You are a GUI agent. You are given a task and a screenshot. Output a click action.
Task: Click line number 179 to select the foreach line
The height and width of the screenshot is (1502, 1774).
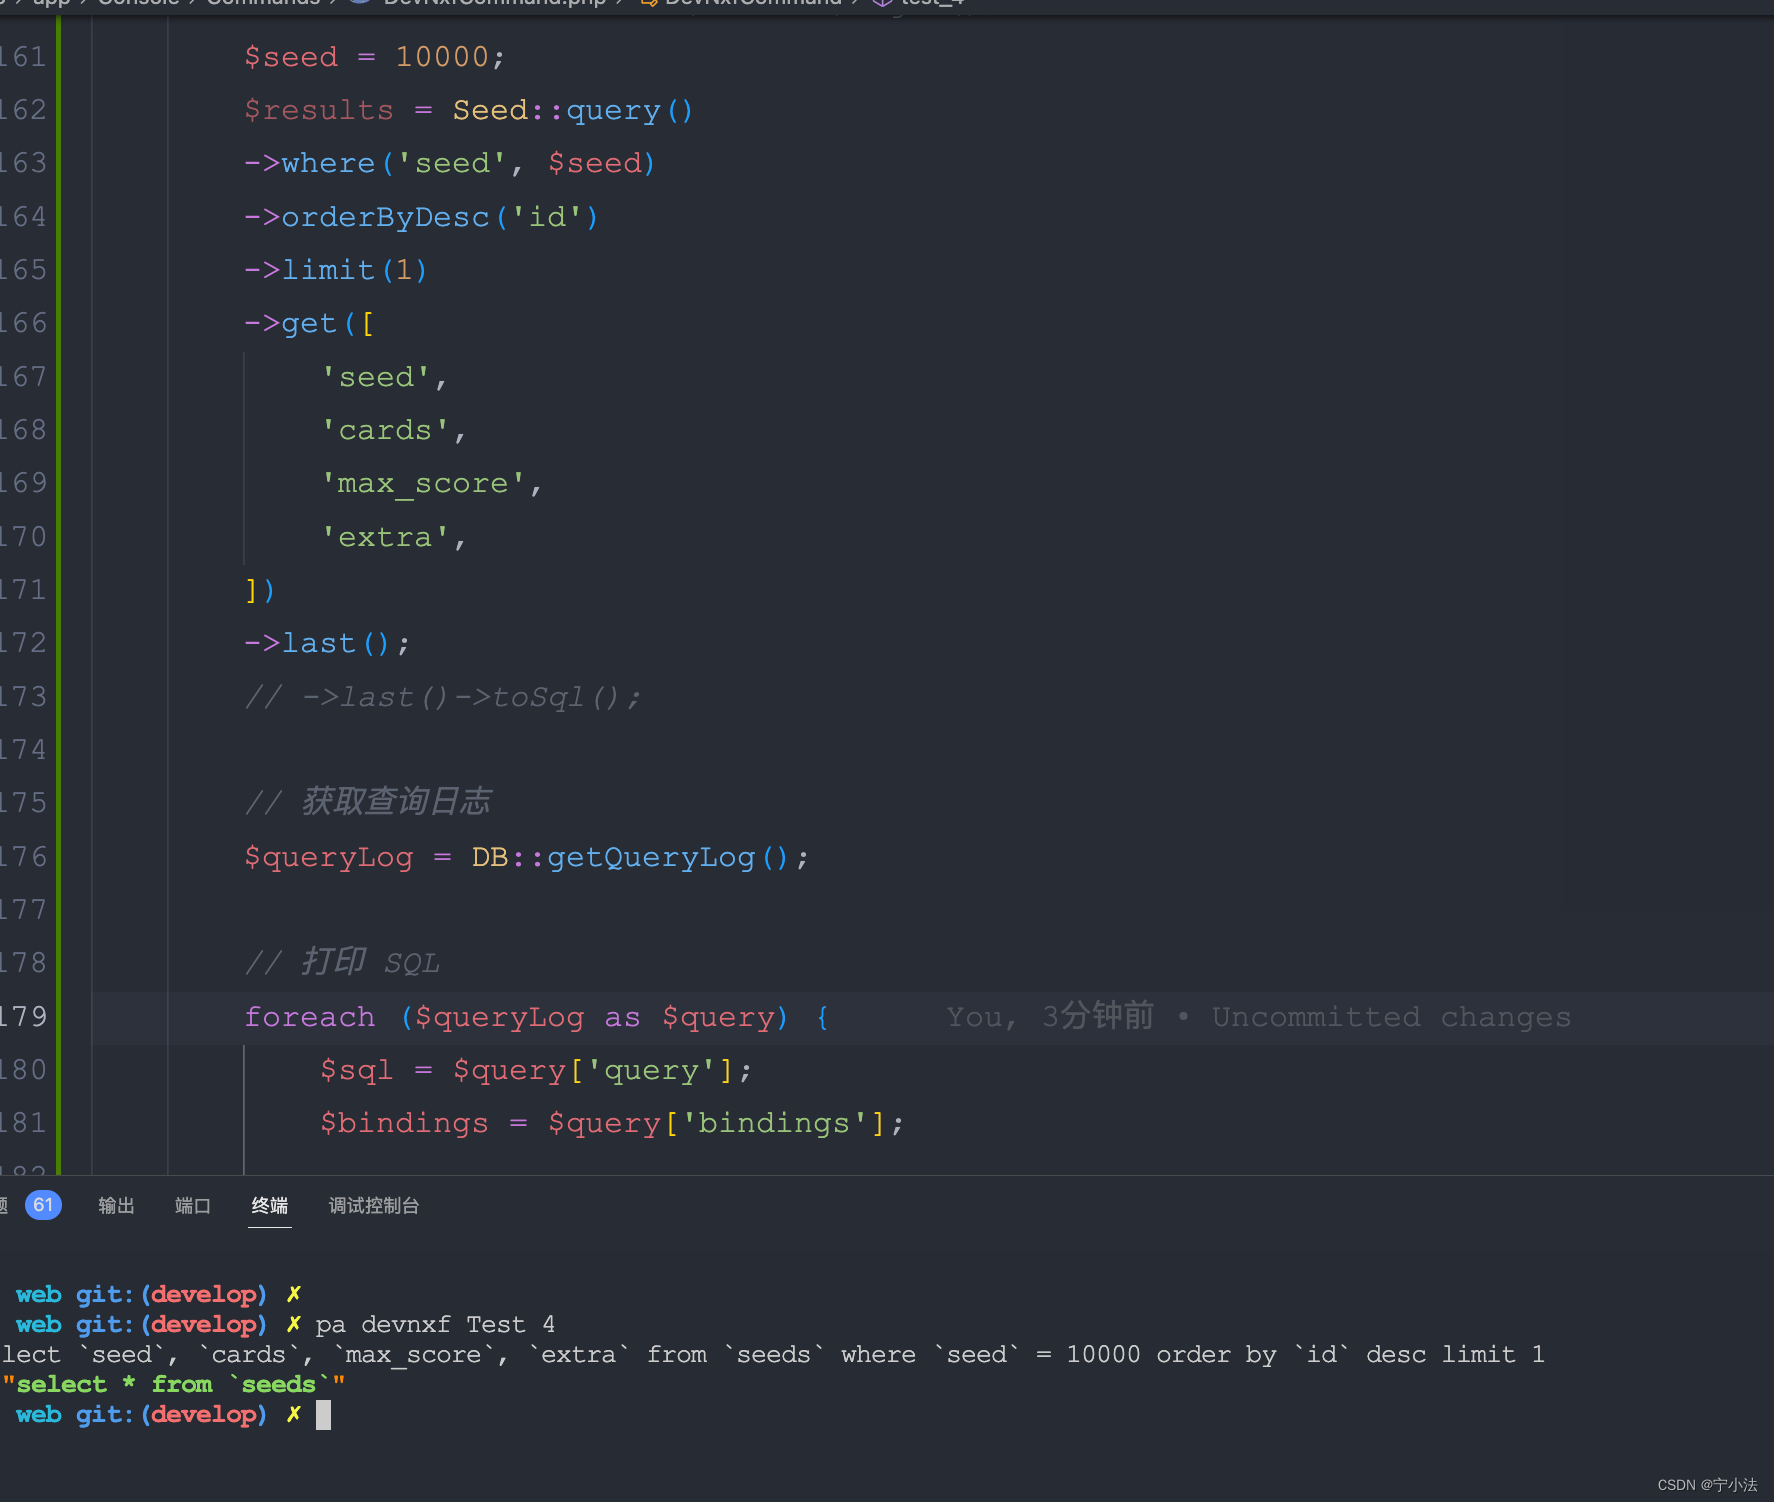(x=27, y=1016)
